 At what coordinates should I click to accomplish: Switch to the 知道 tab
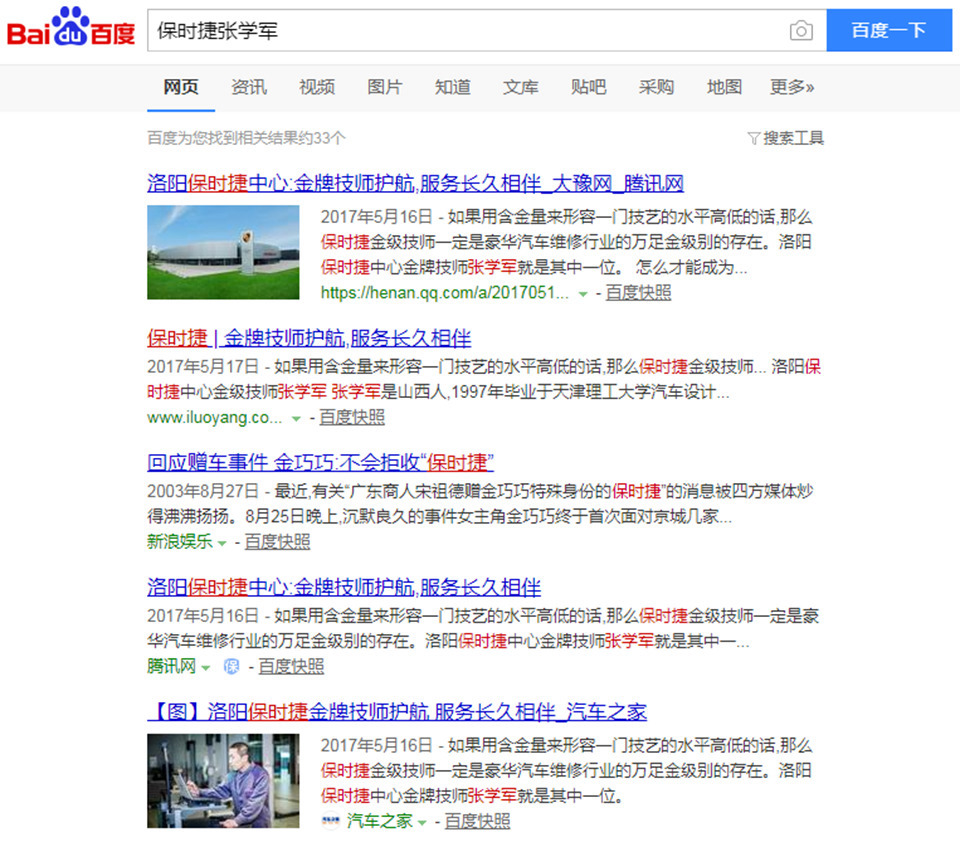point(452,87)
